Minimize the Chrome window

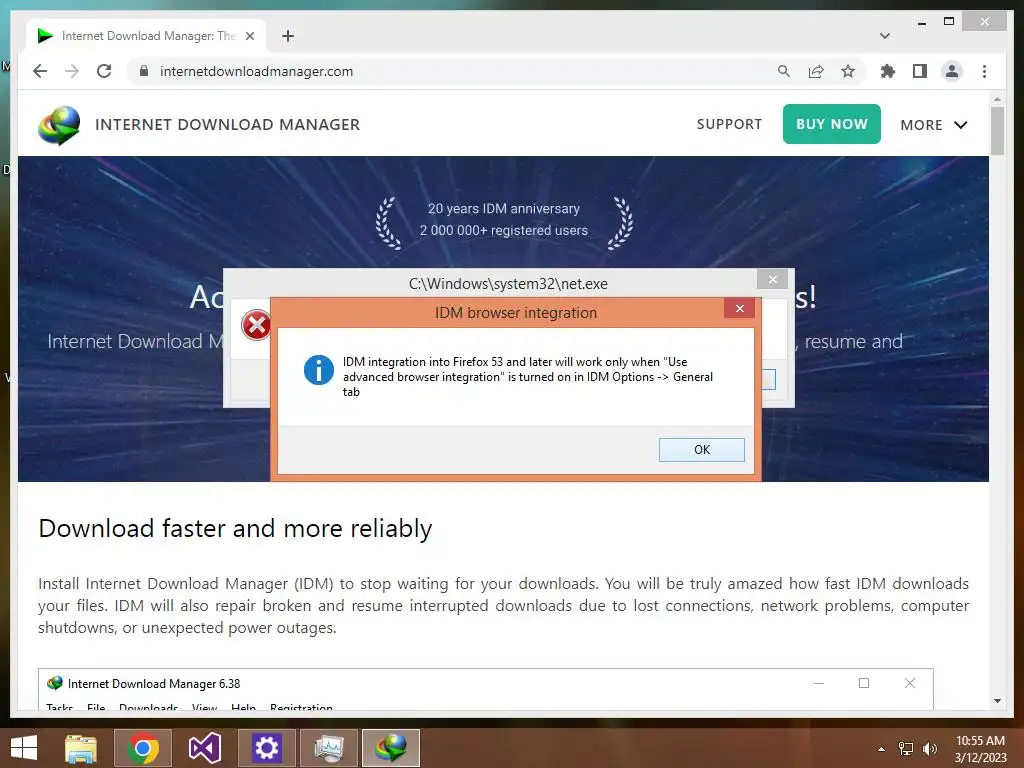point(921,22)
